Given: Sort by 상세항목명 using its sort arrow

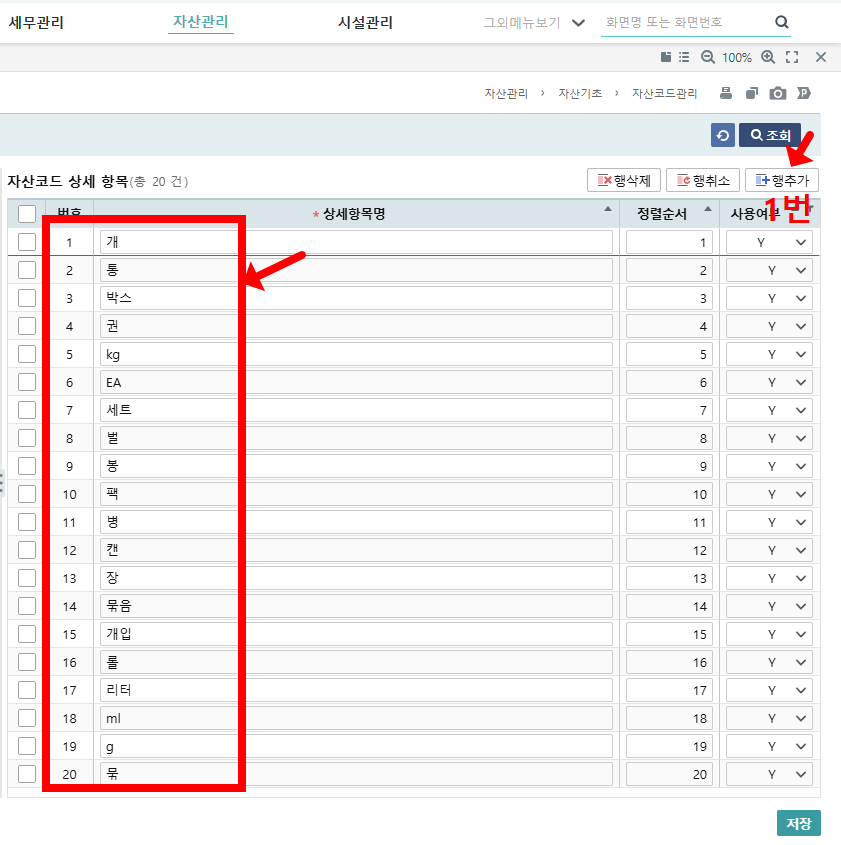Looking at the screenshot, I should click(x=608, y=209).
